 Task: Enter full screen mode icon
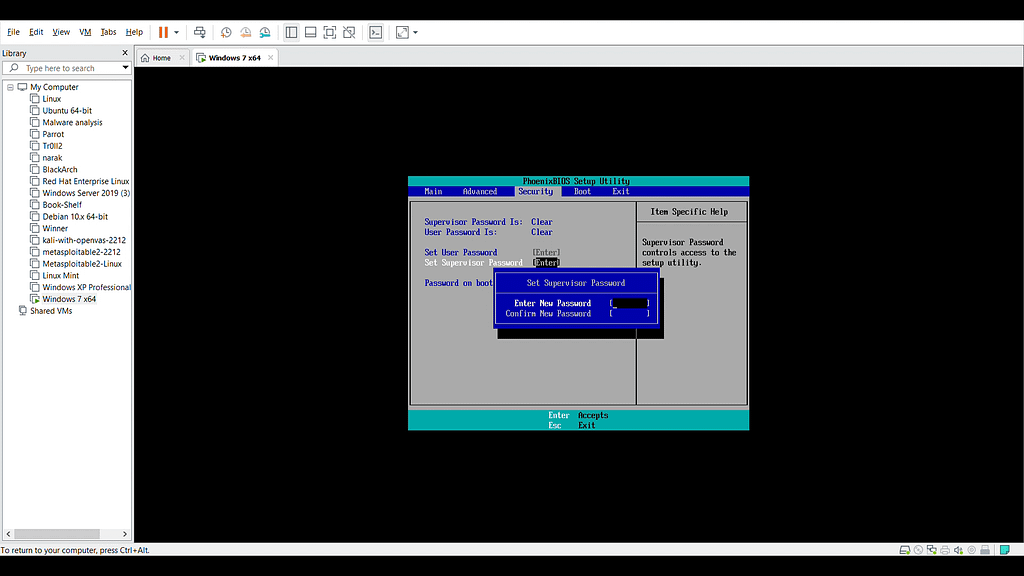(330, 32)
